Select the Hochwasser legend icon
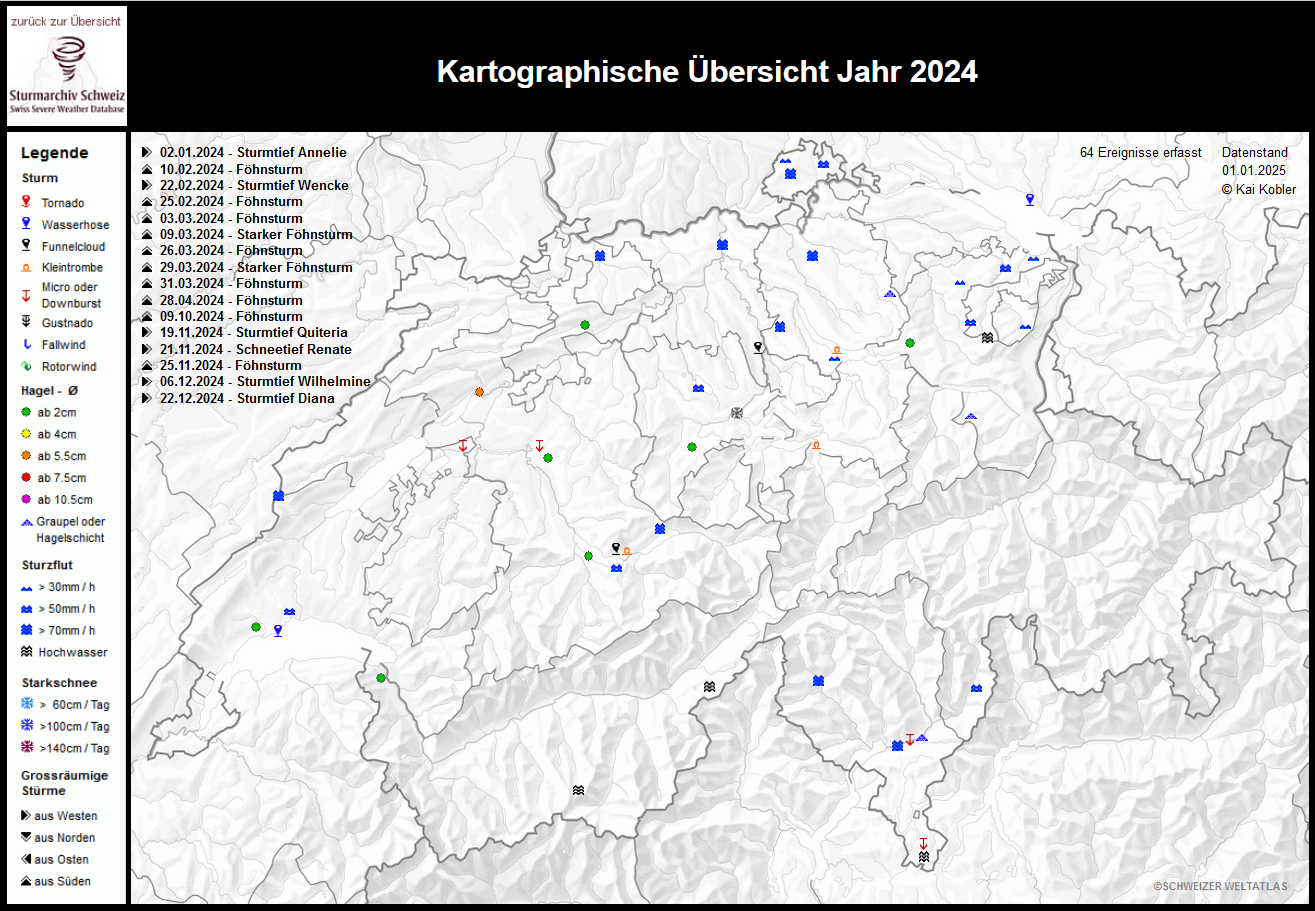 tap(26, 652)
